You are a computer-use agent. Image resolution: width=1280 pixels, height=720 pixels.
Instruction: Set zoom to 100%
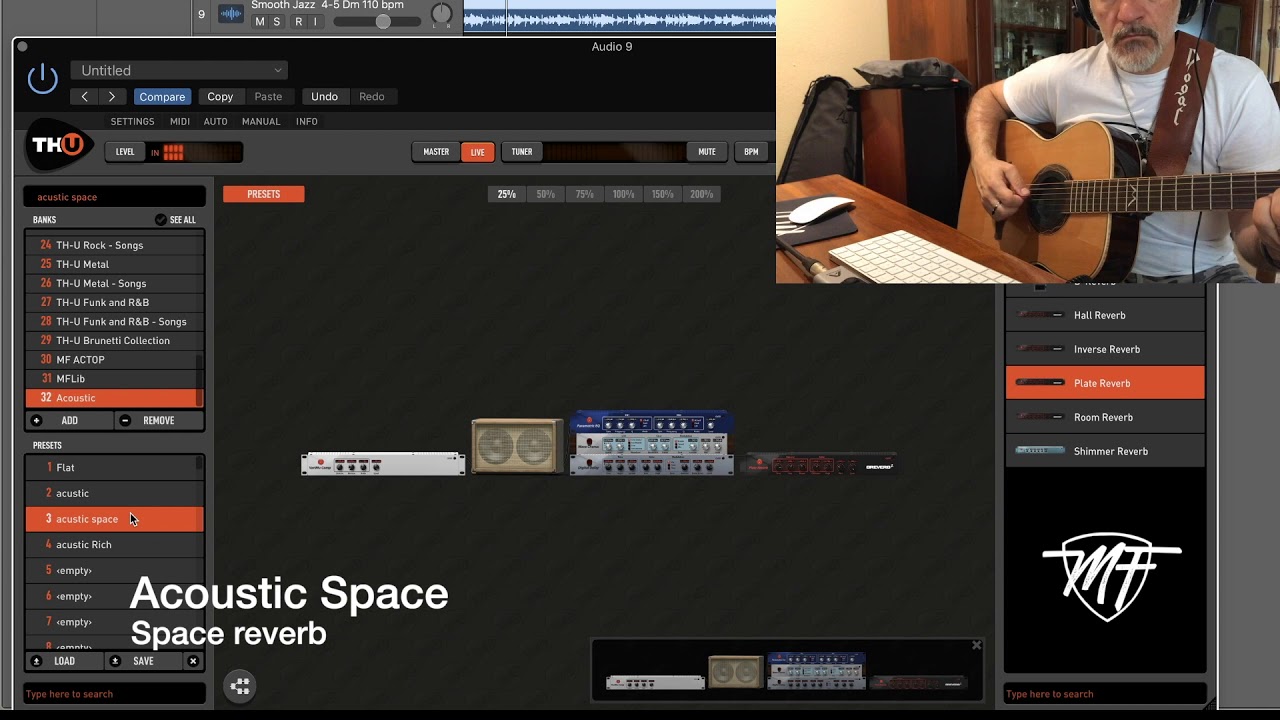pos(623,194)
